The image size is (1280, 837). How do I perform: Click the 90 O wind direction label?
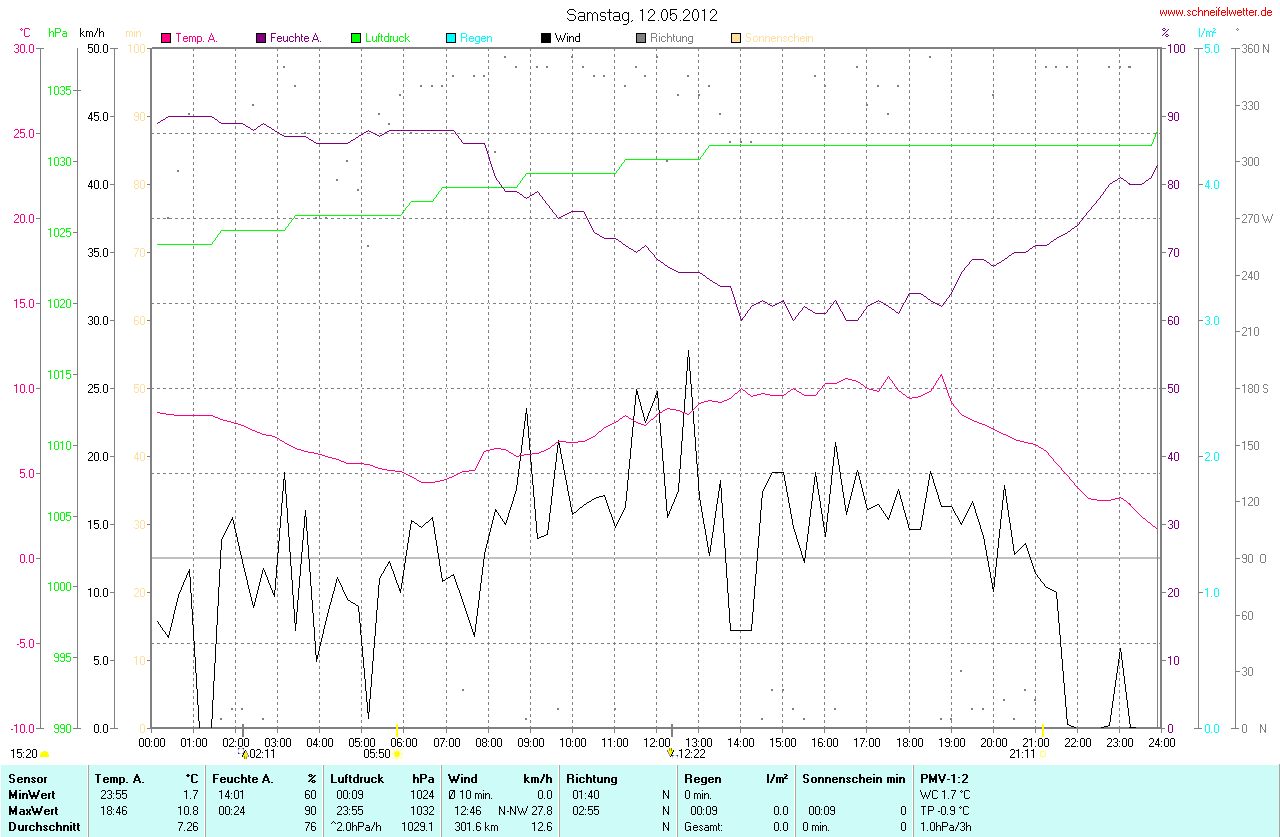pos(1256,558)
